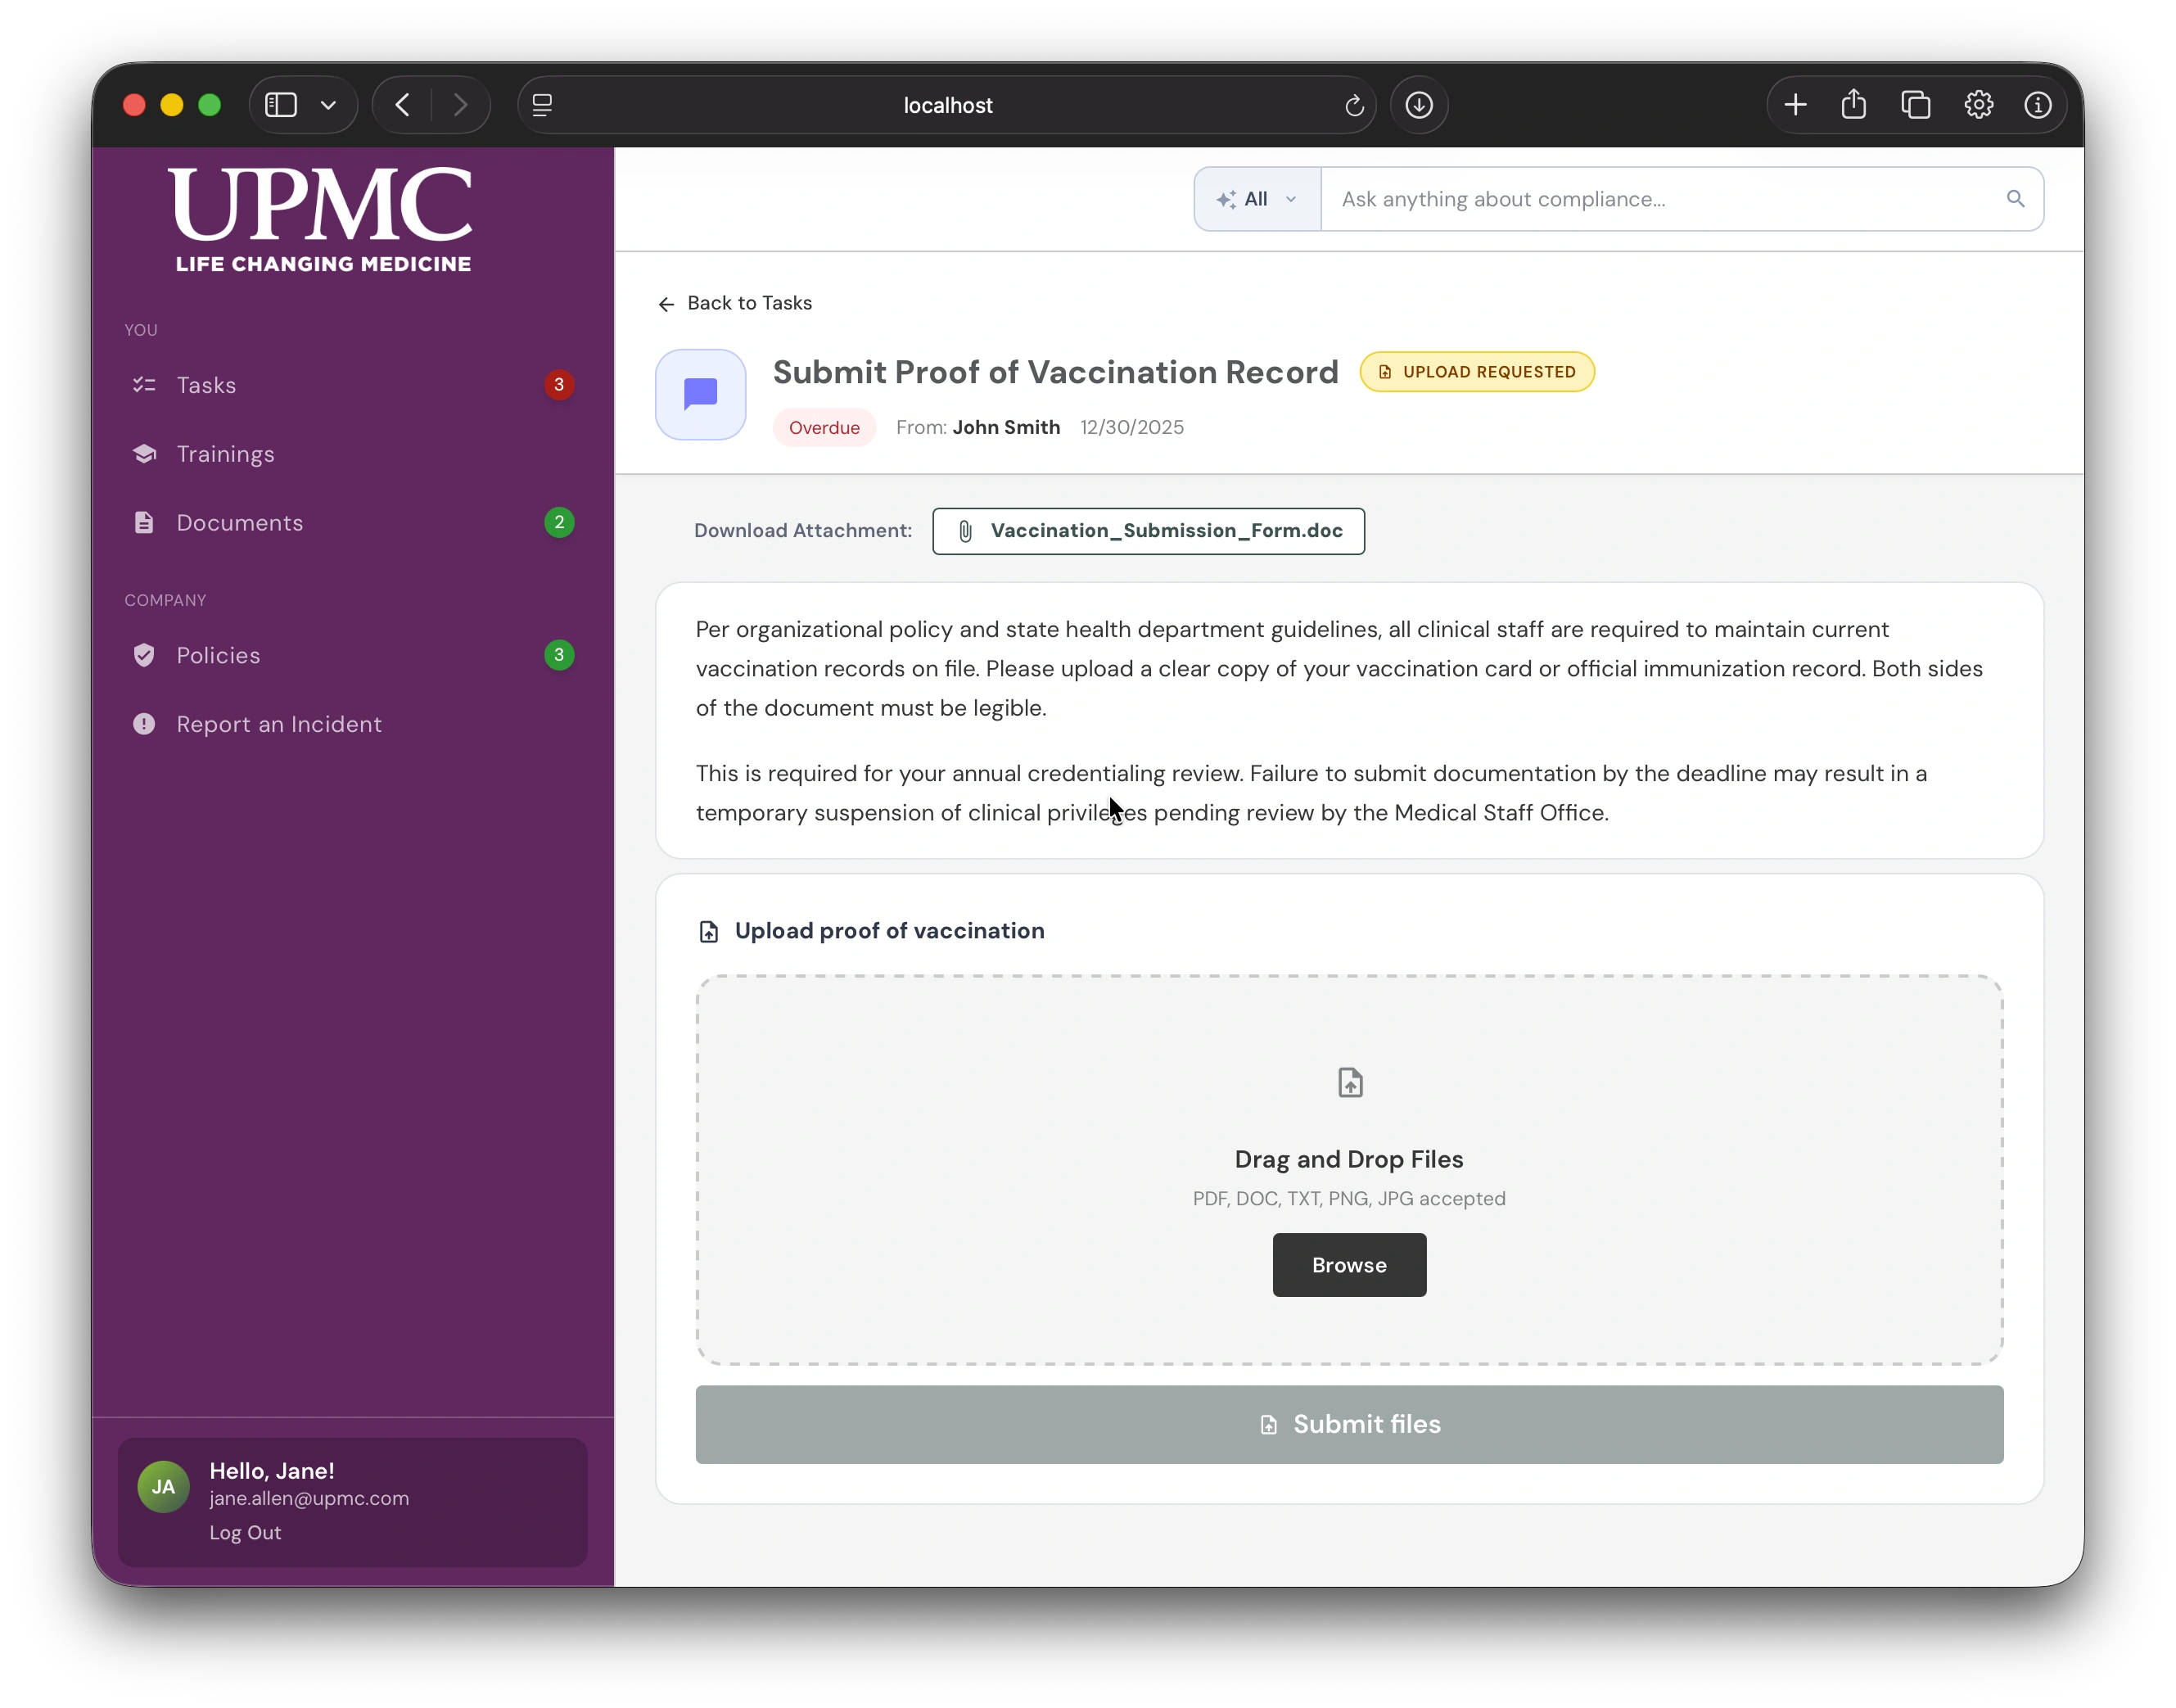Click the accepted file types text
This screenshot has width=2176, height=1708.
coord(1349,1198)
